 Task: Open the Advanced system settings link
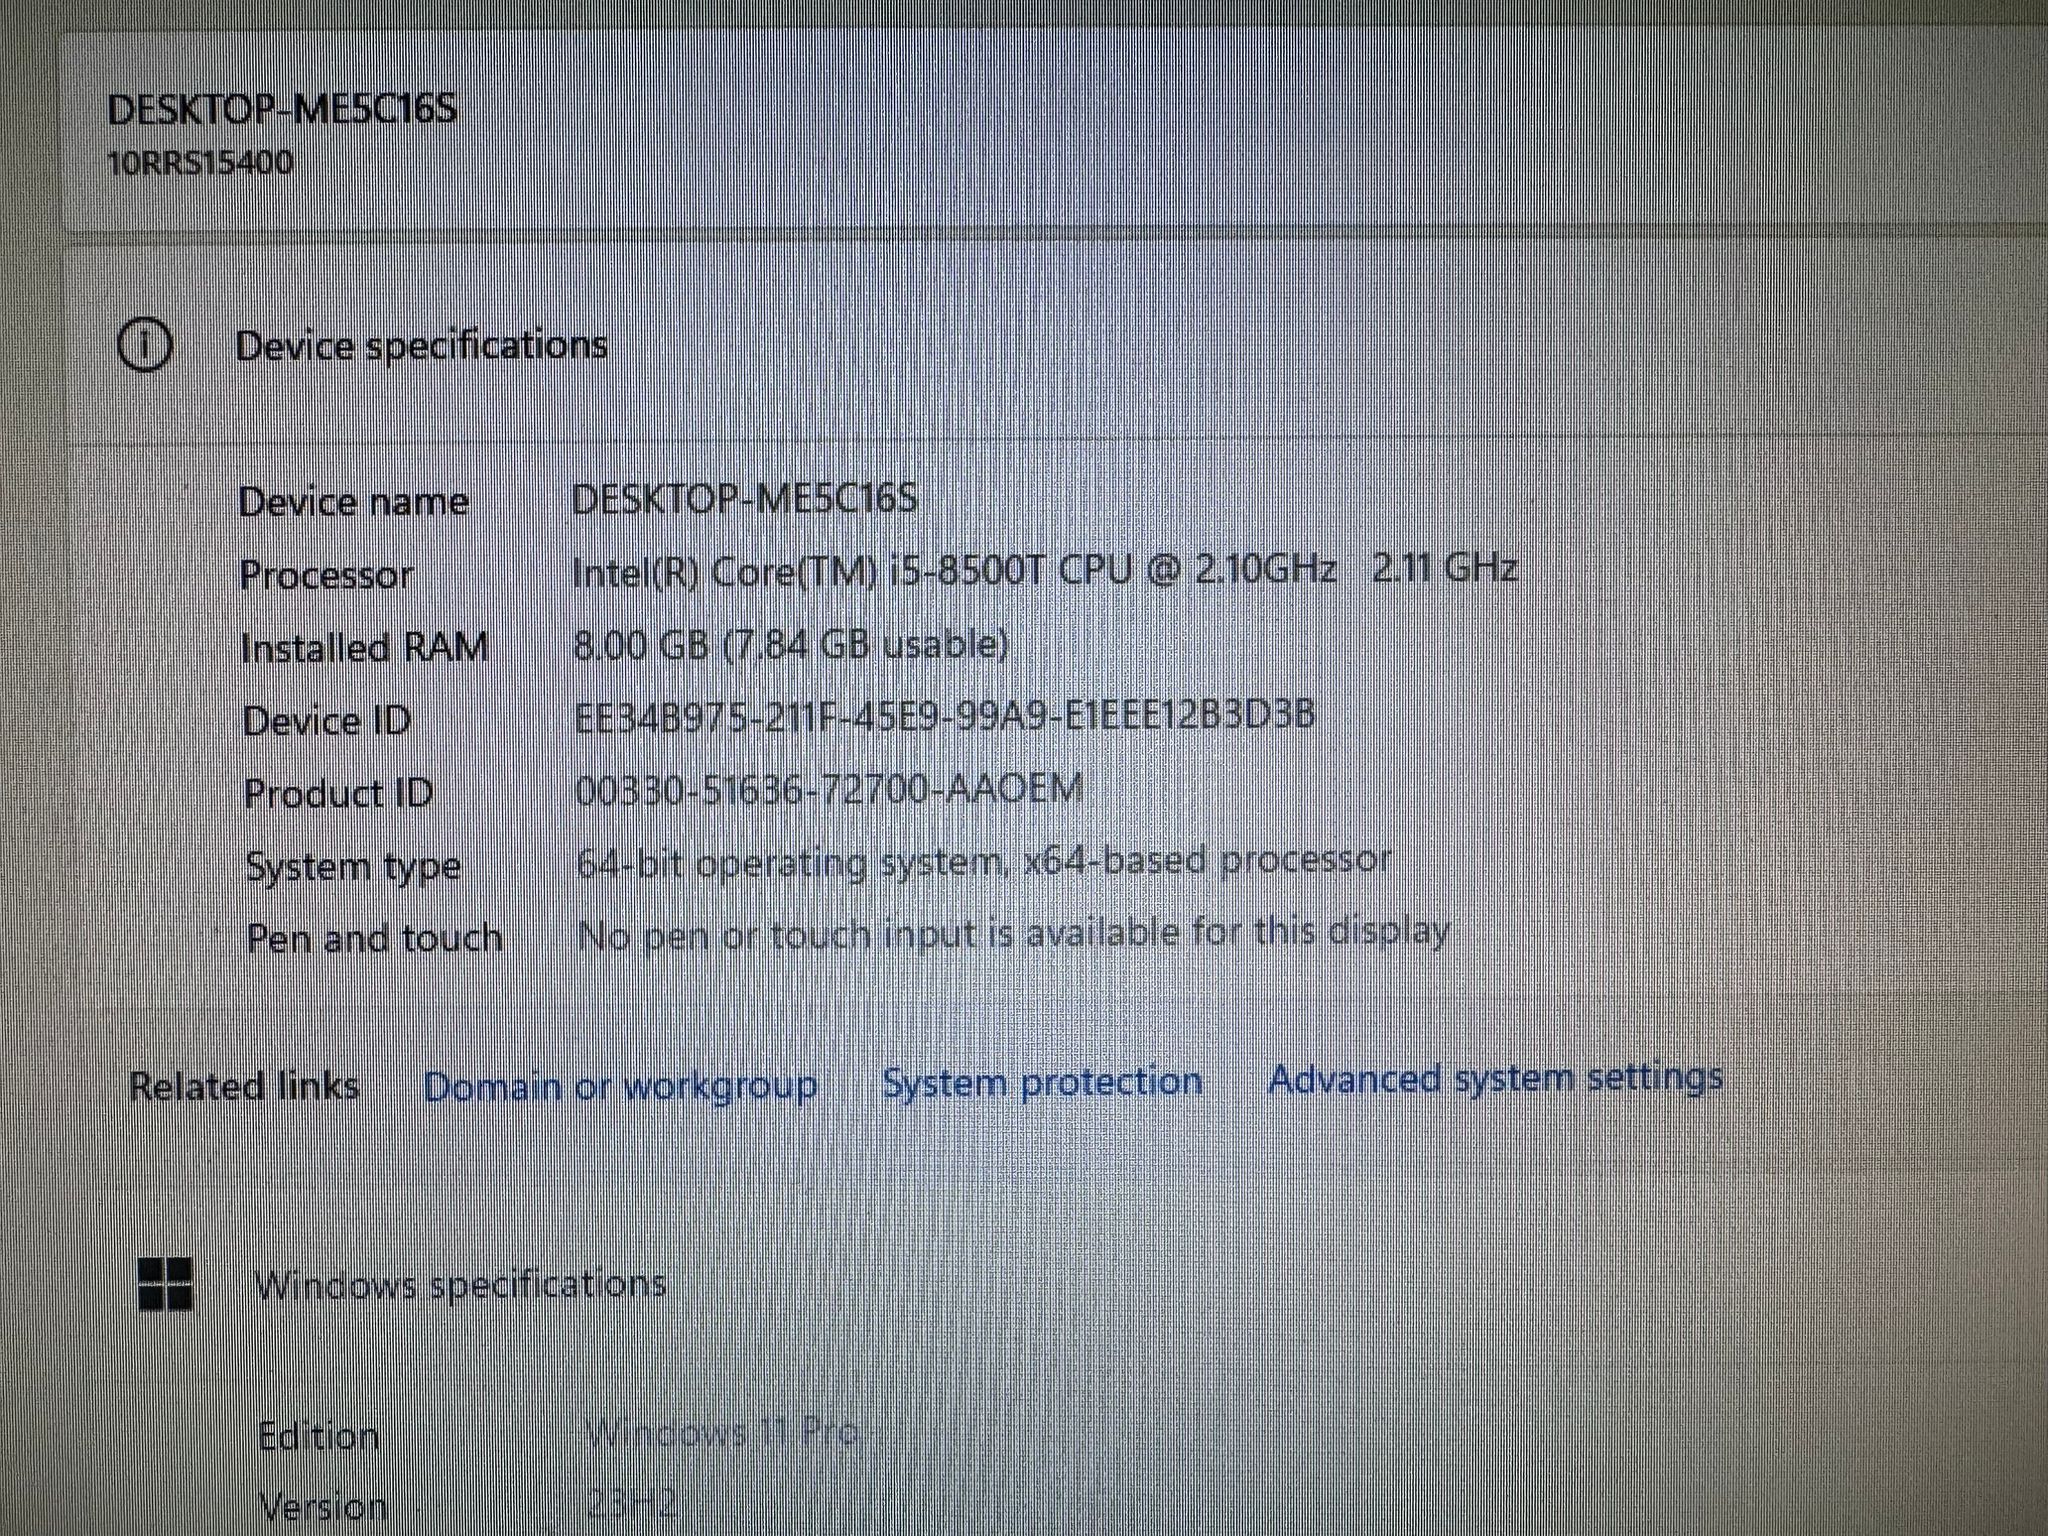click(x=1495, y=1079)
